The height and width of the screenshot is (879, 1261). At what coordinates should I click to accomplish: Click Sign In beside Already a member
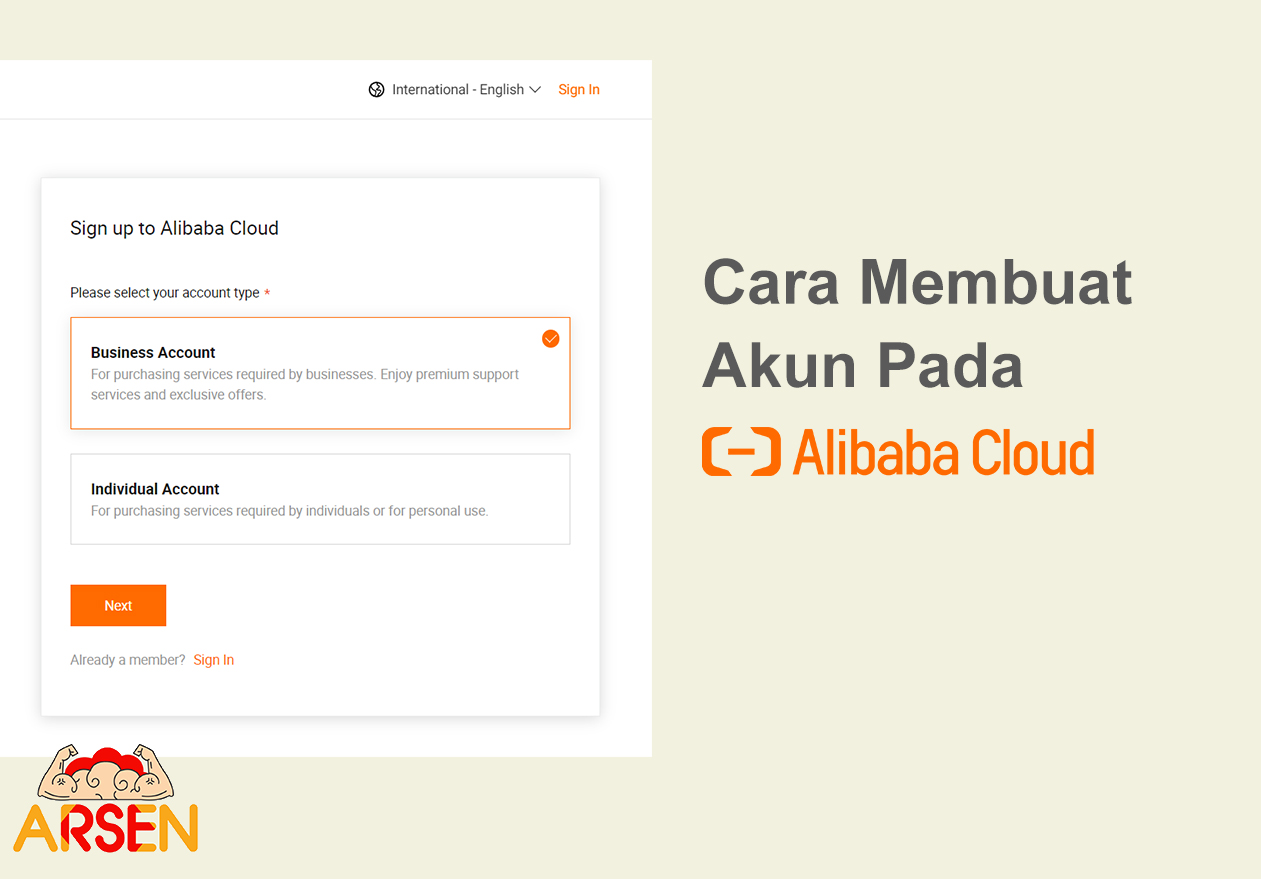pyautogui.click(x=214, y=660)
